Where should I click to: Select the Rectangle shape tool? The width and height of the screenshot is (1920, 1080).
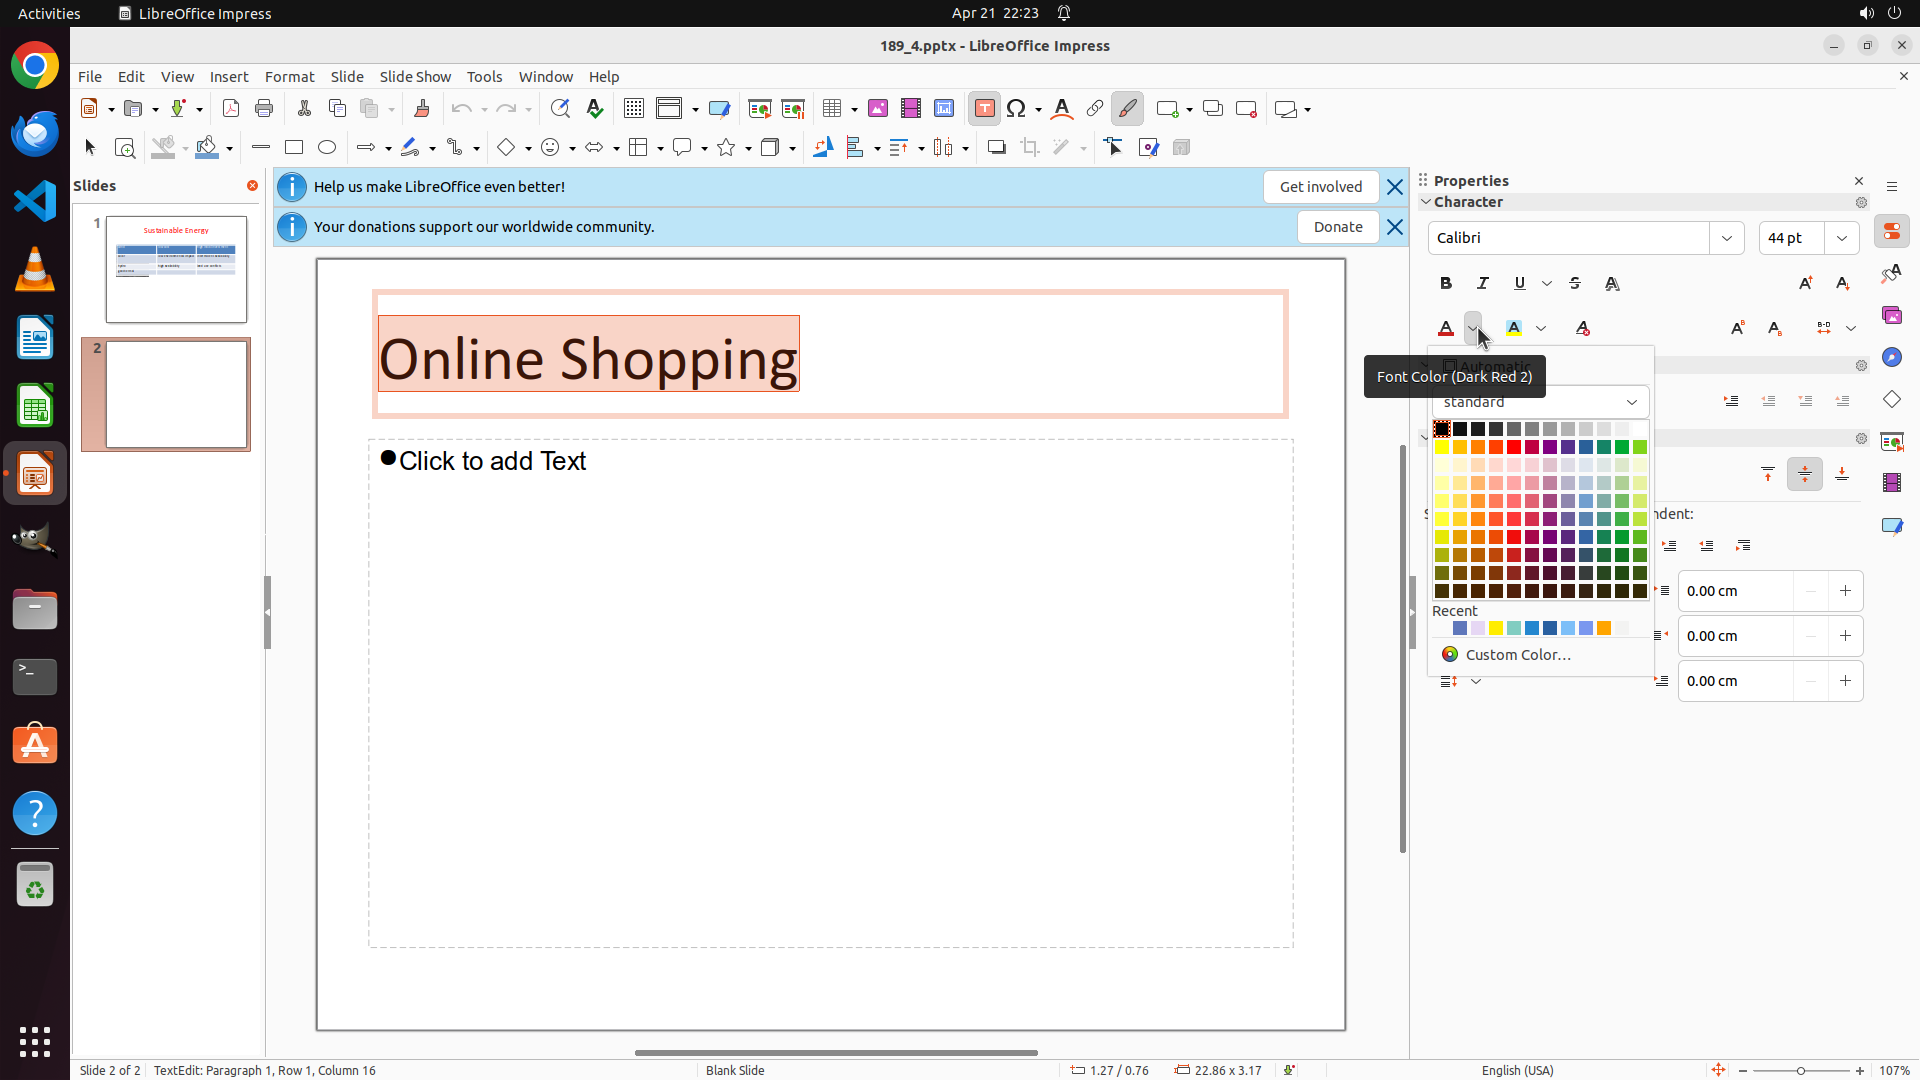coord(294,148)
